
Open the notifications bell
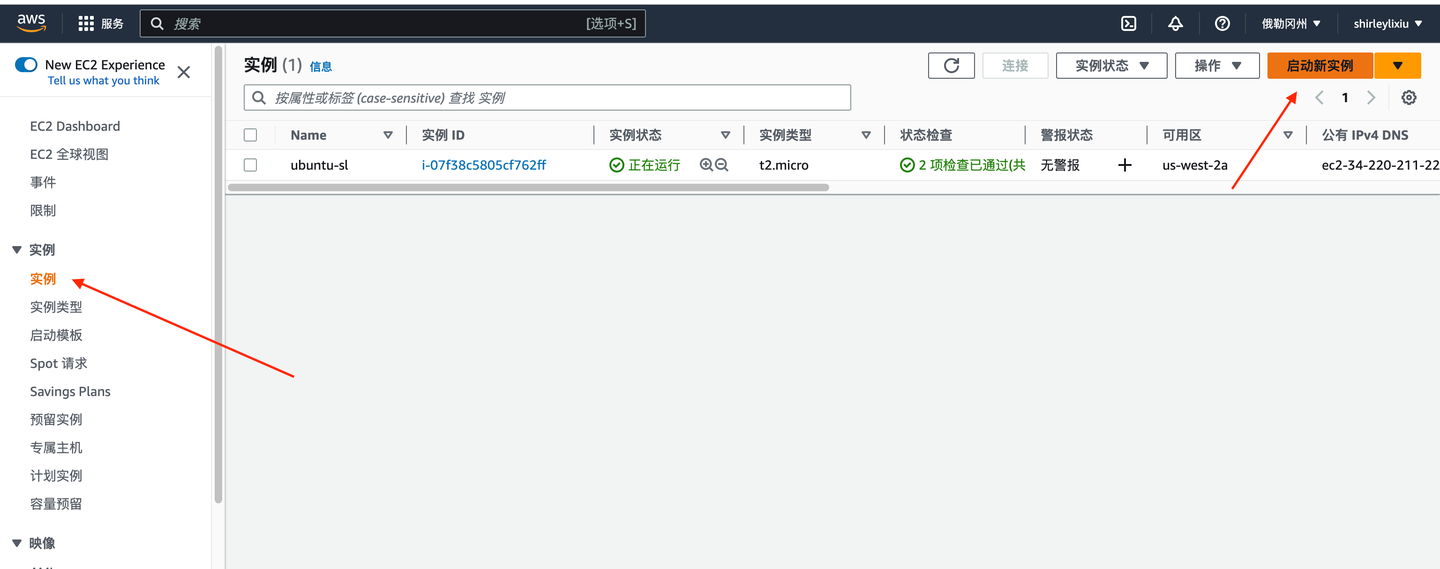point(1176,23)
